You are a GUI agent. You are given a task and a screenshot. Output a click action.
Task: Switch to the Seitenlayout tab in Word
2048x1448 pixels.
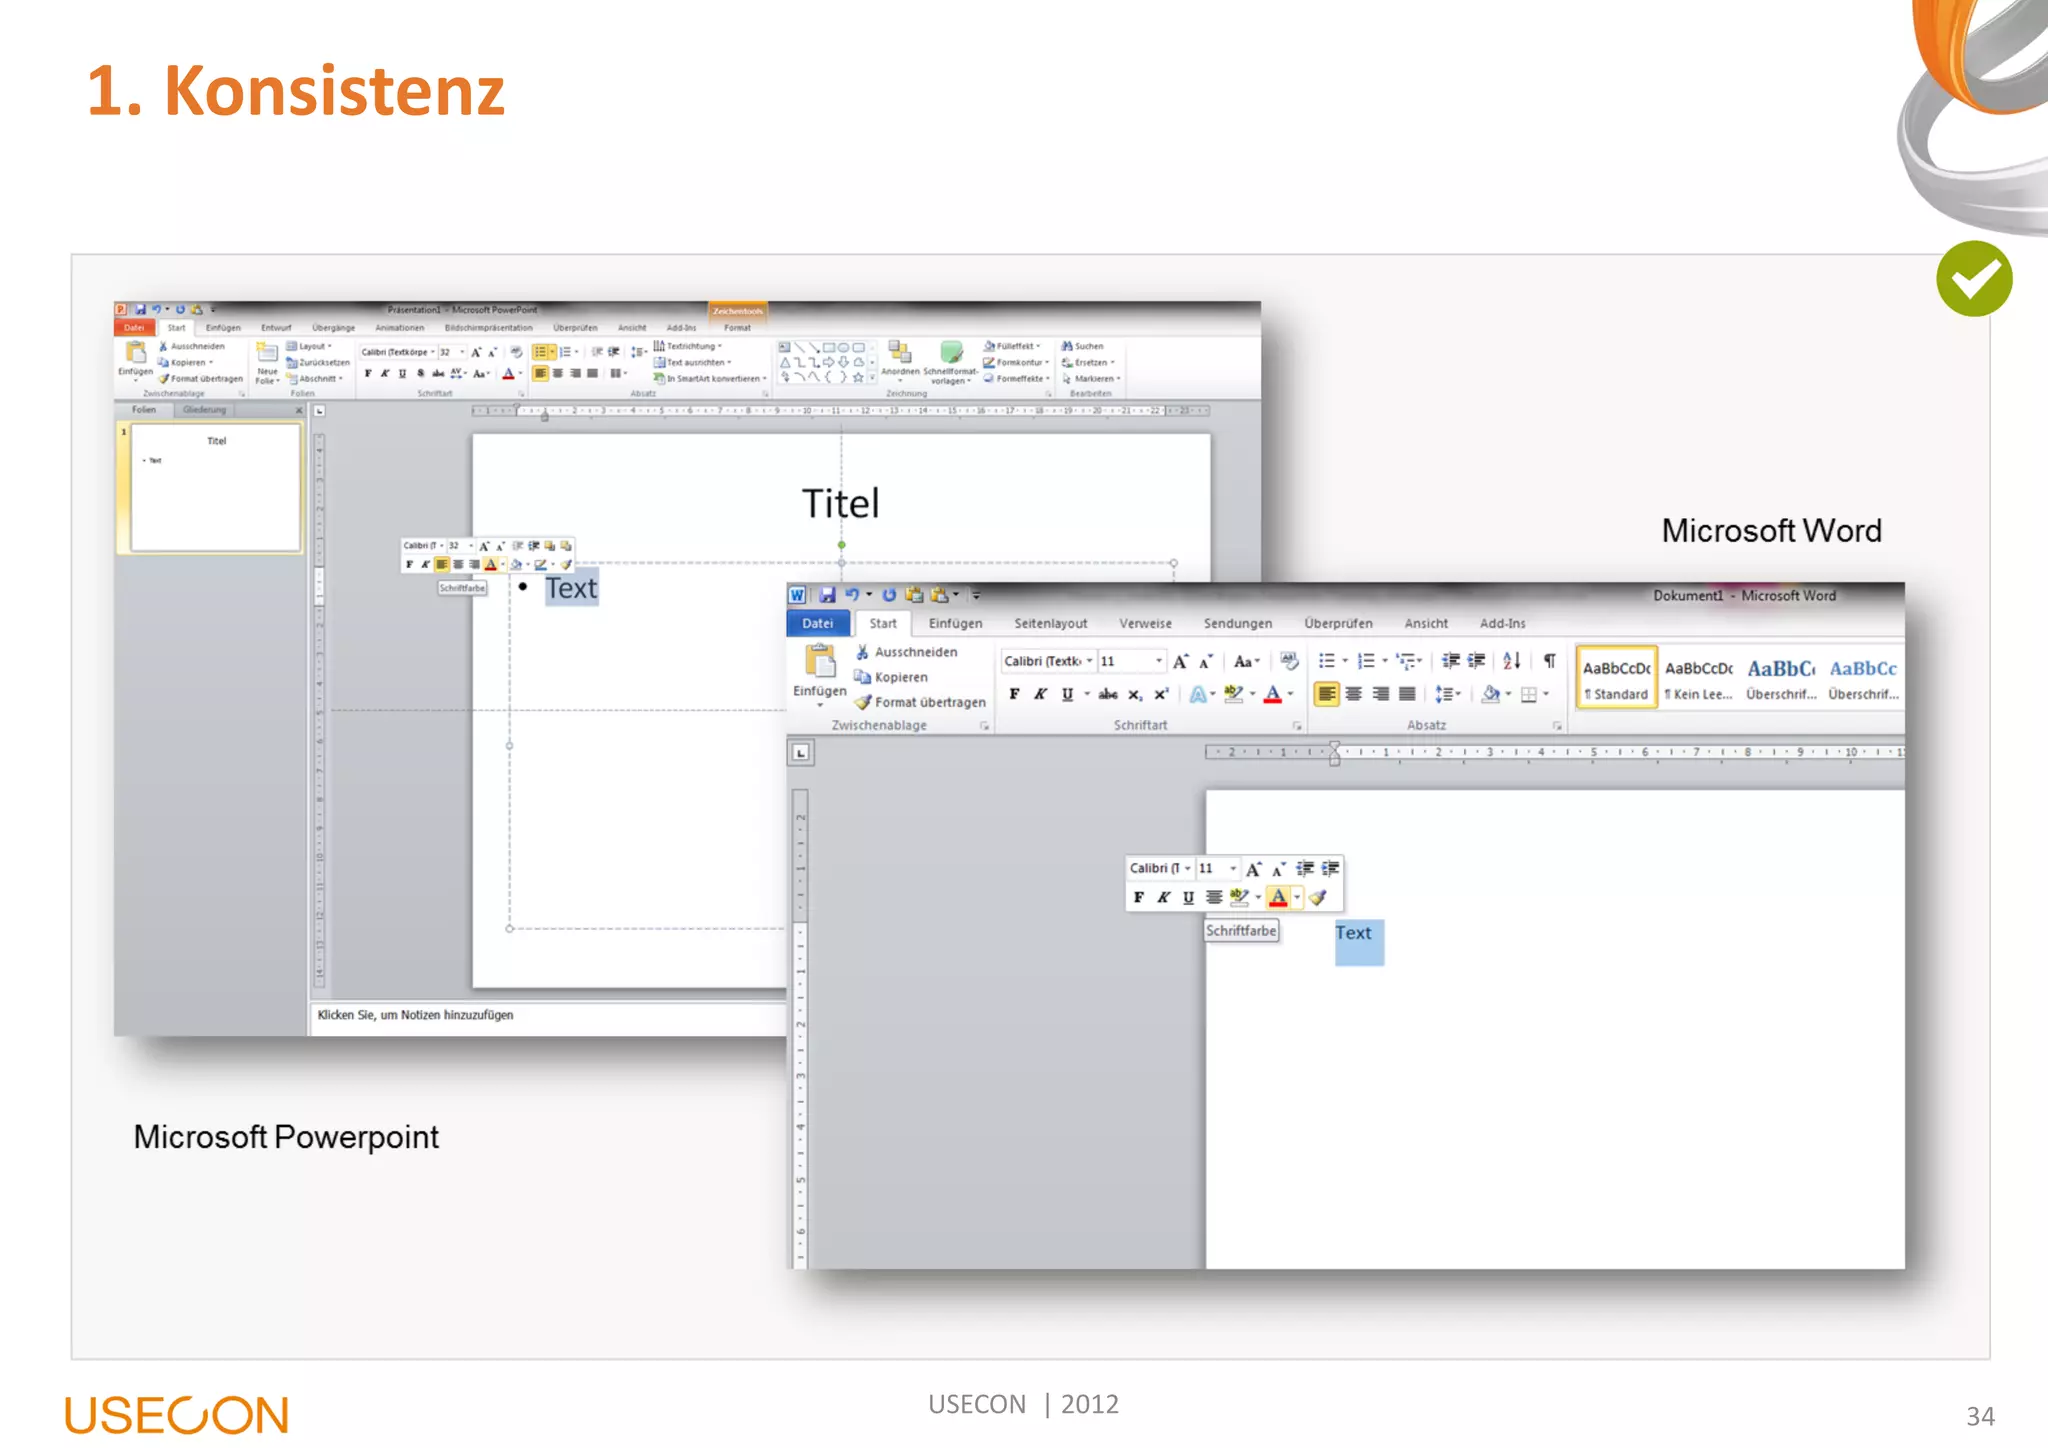[x=1050, y=623]
